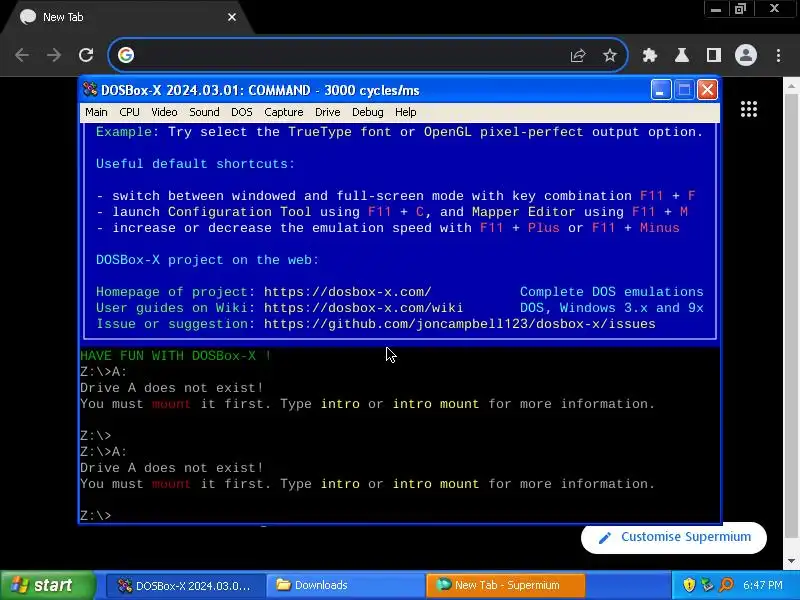Click the https://dosbox-x.com/ homepage text

point(347,292)
